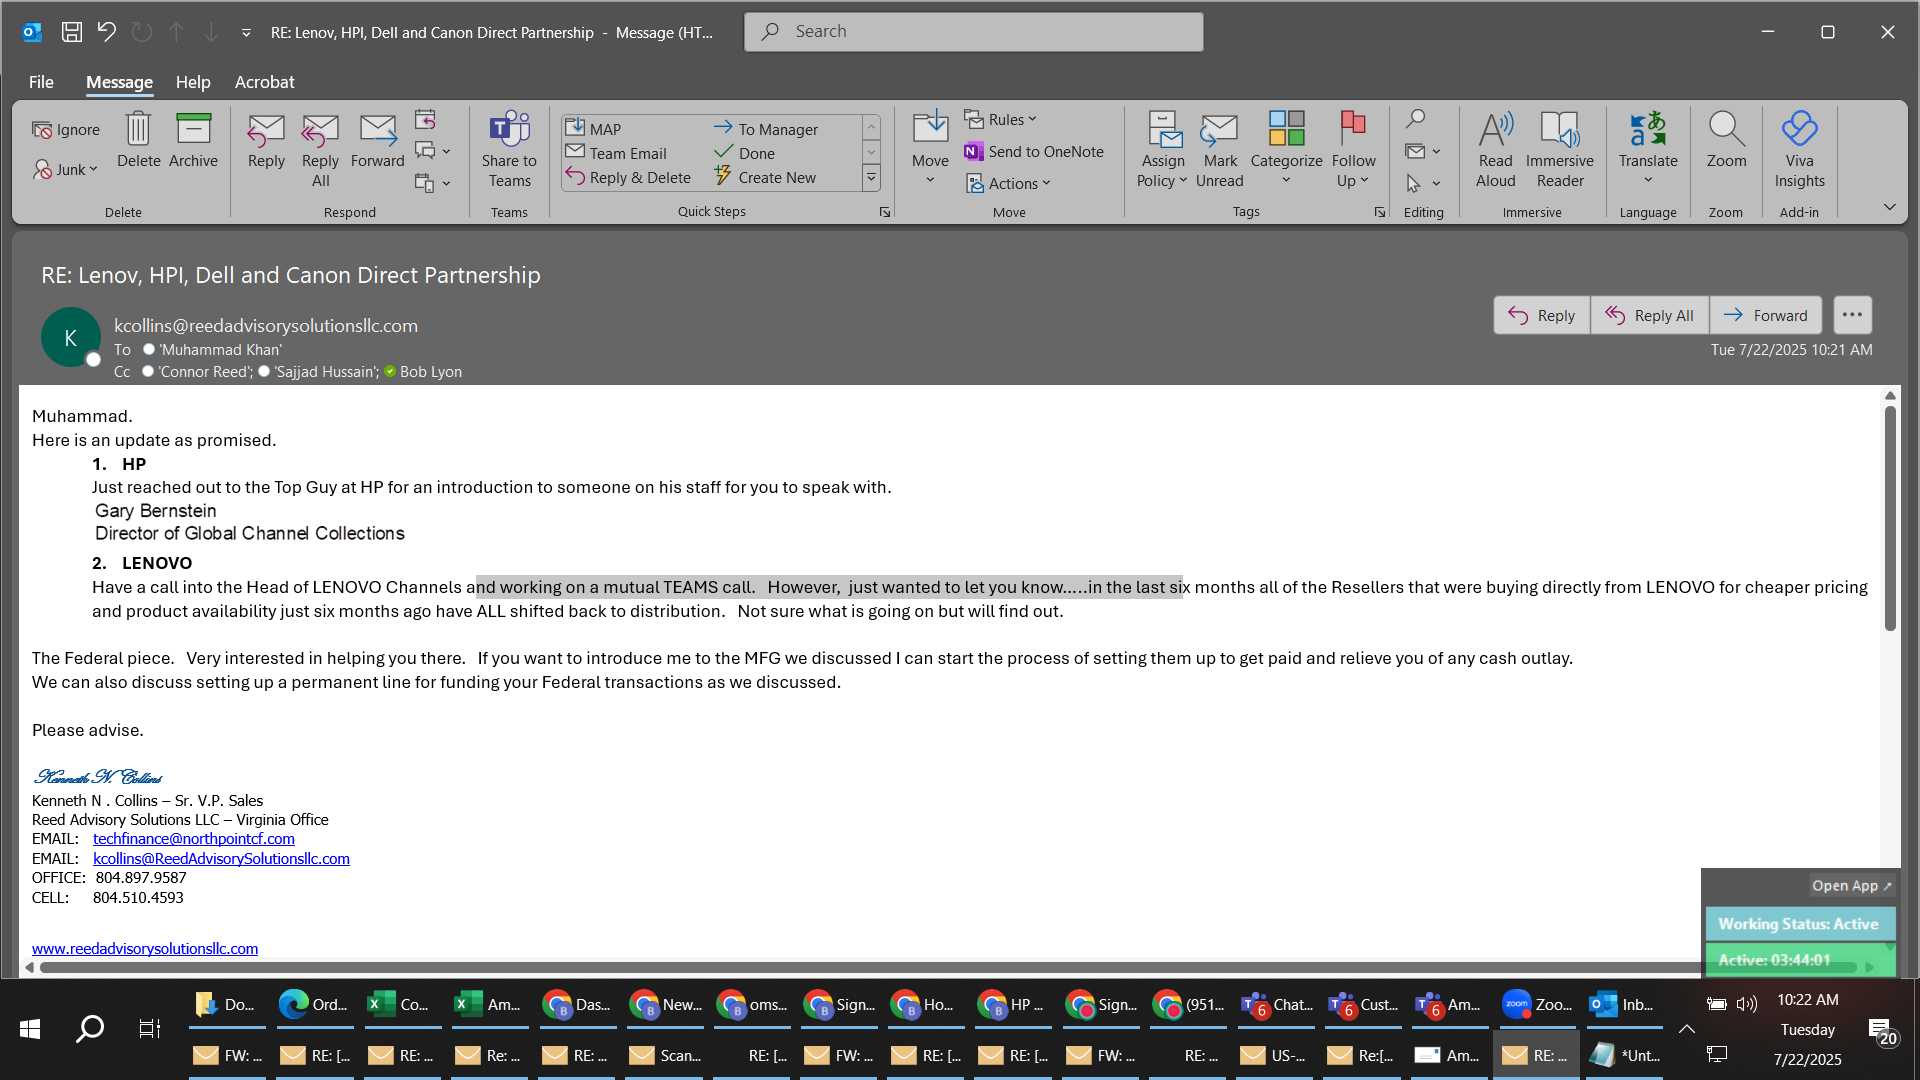Viewport: 1920px width, 1080px height.
Task: Click the Find magnifier in Editing group
Action: 1415,119
